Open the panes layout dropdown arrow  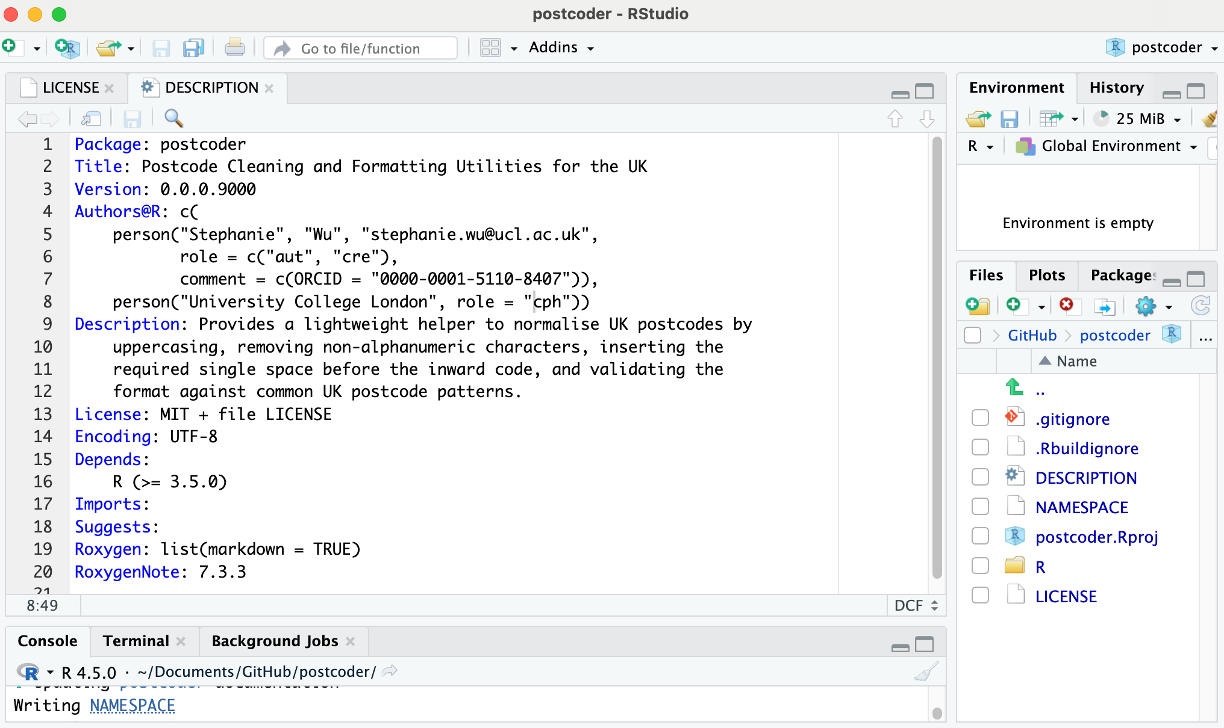tap(514, 48)
